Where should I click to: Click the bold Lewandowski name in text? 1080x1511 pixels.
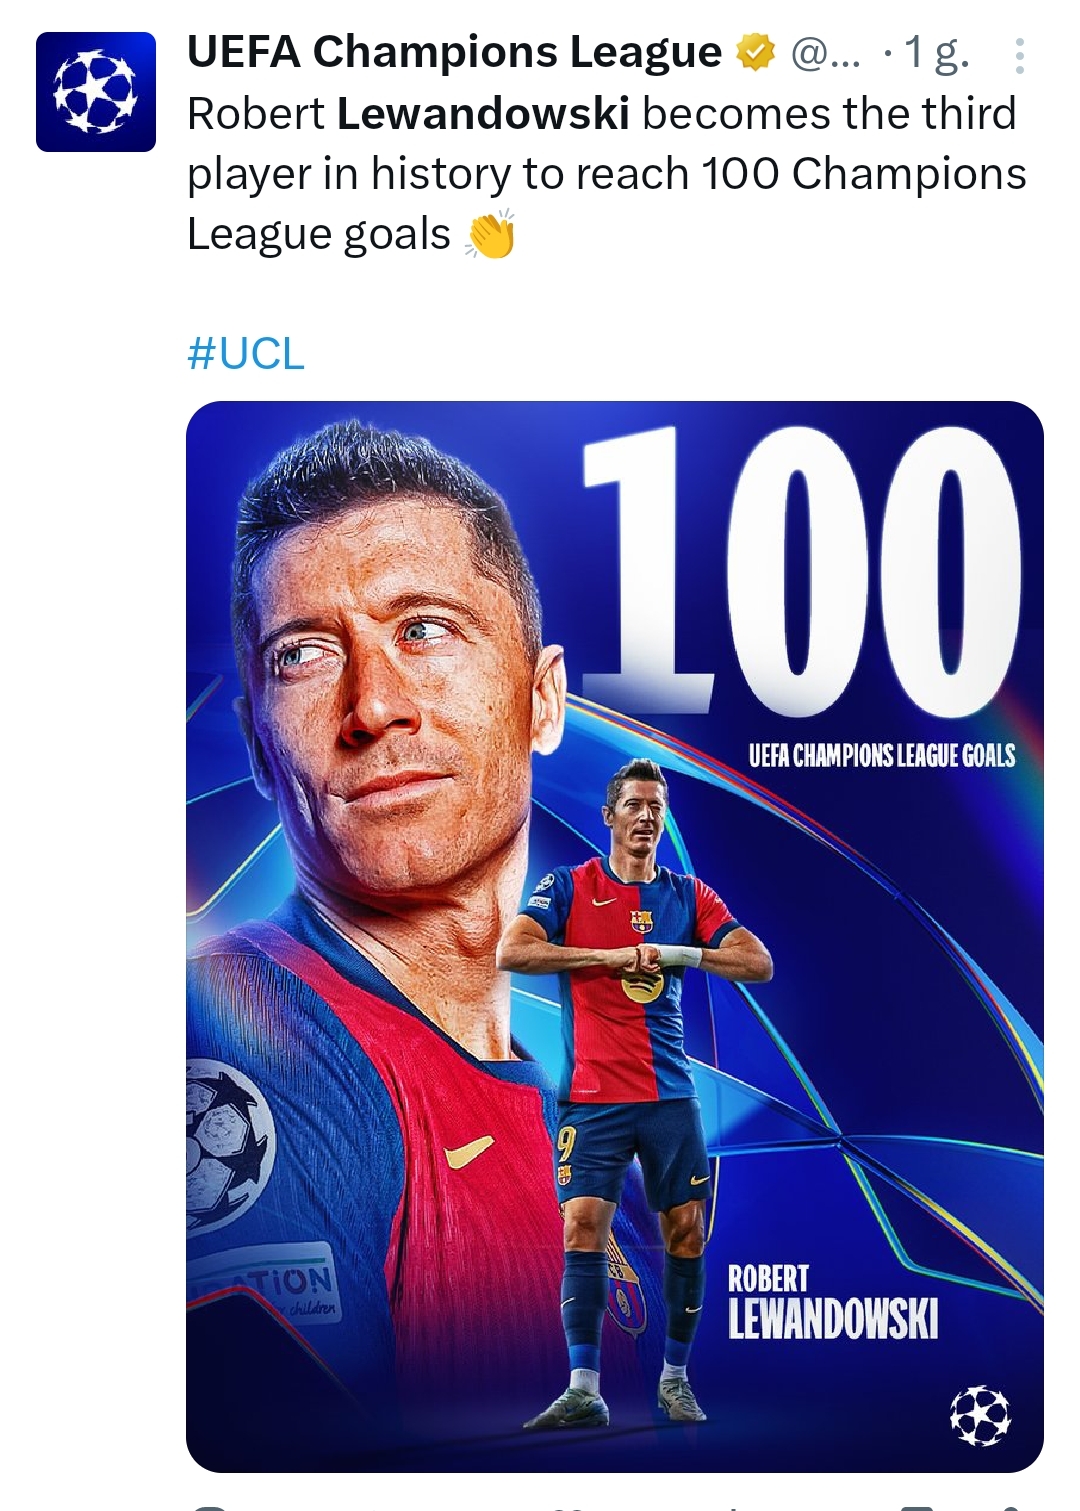point(483,114)
